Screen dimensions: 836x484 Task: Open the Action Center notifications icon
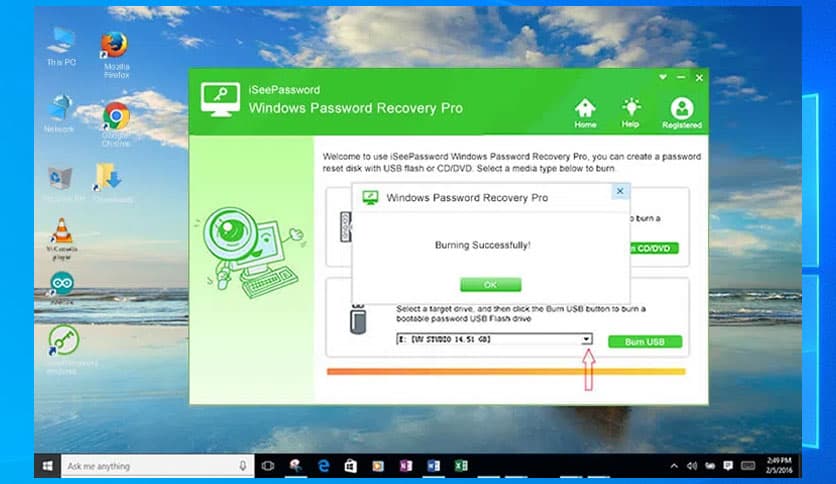coord(728,466)
